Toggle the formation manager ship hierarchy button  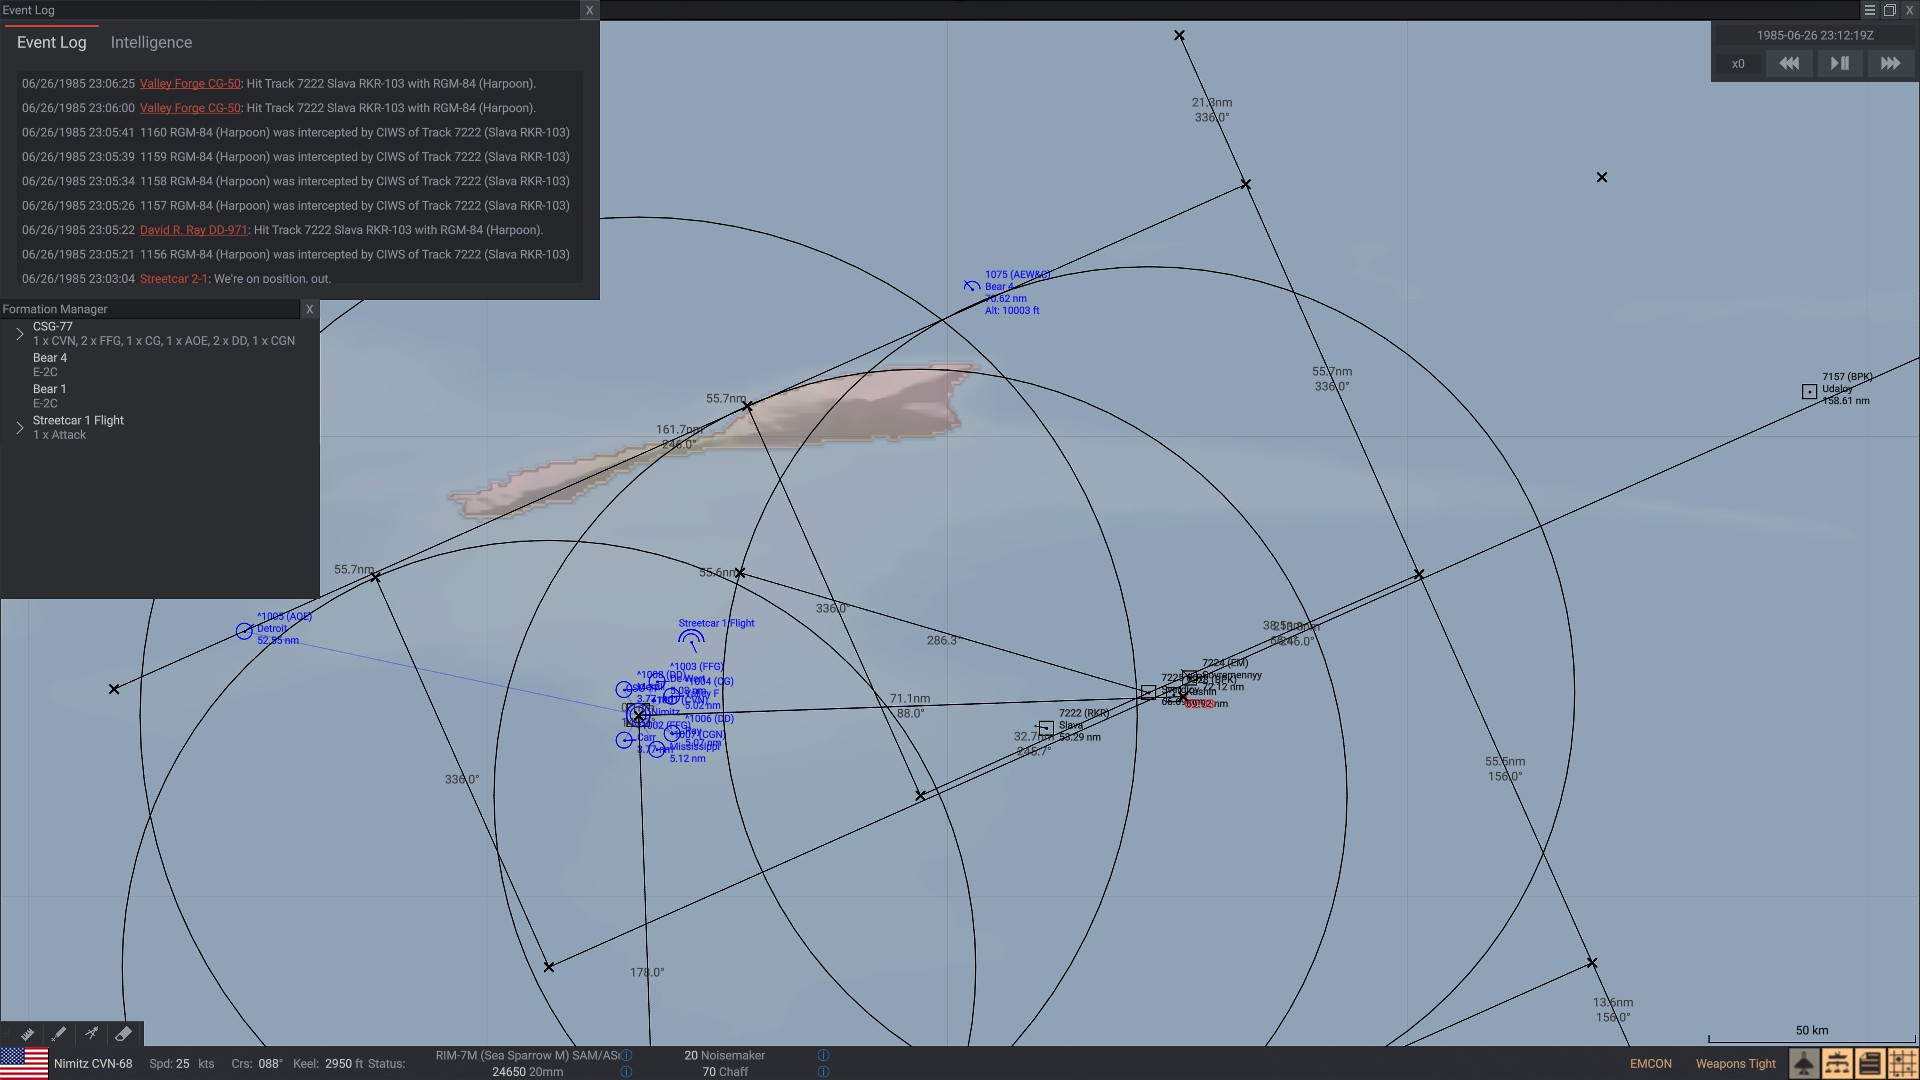[1837, 1063]
